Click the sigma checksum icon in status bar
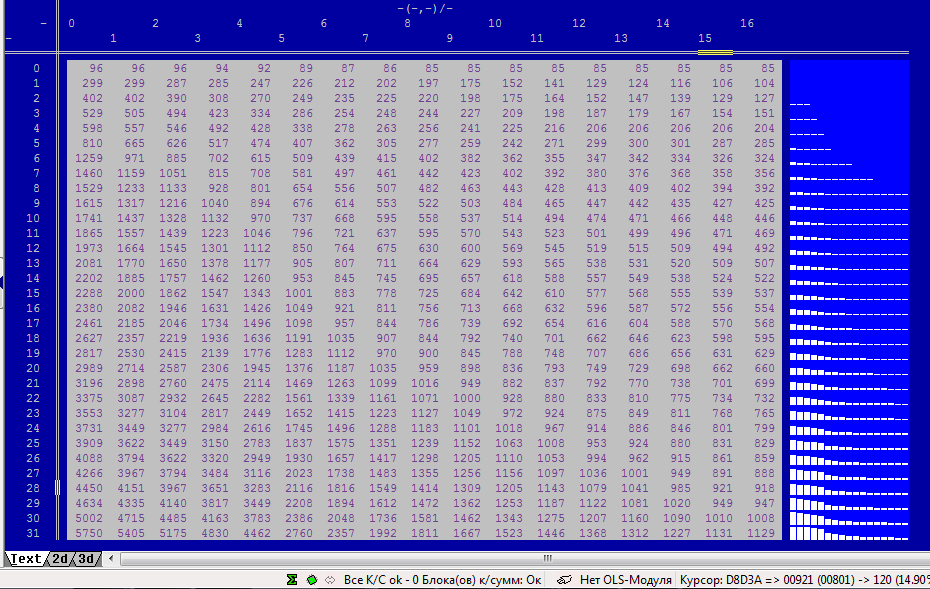The height and width of the screenshot is (589, 930). (x=292, y=580)
